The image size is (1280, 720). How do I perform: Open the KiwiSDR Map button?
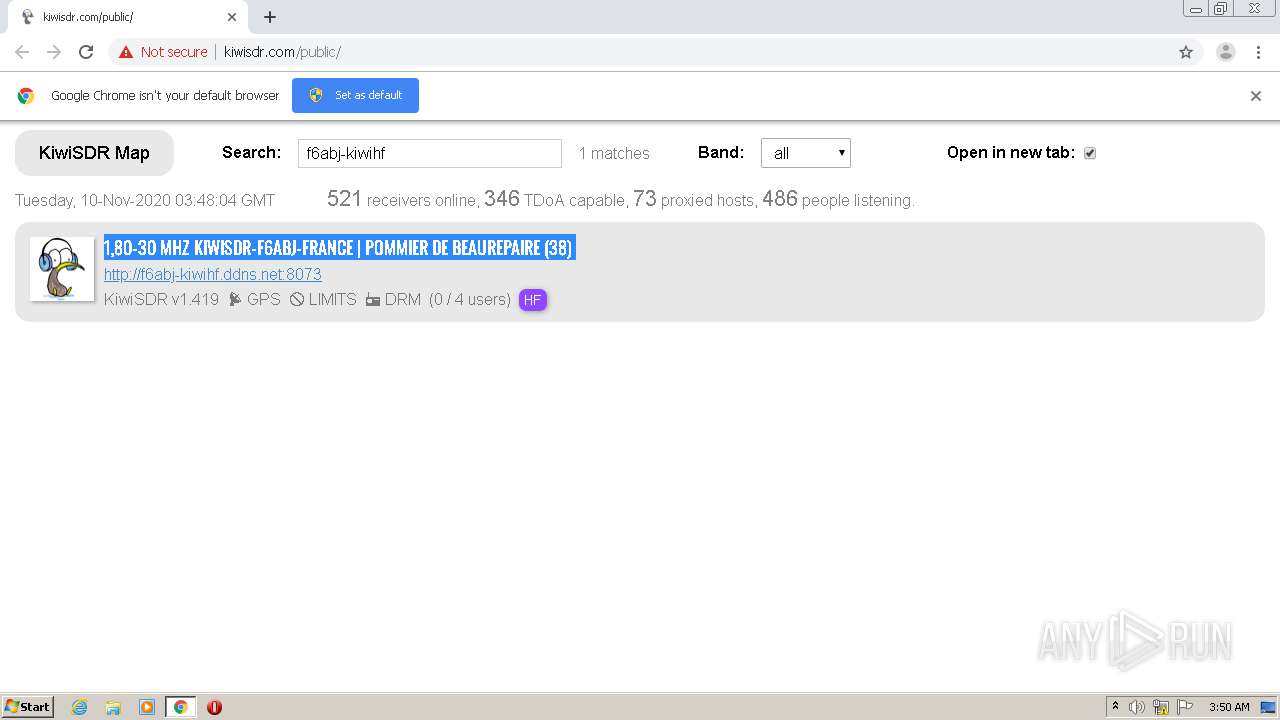pos(94,153)
